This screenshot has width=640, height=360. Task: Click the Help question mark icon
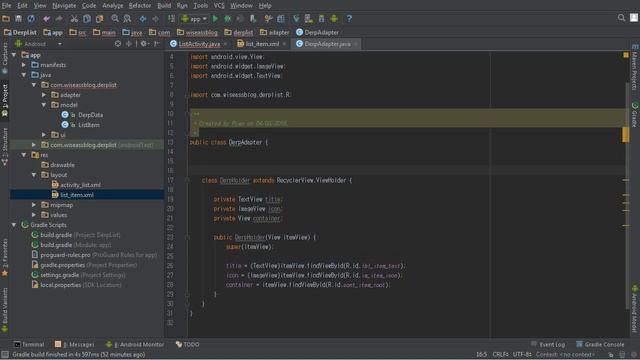[349, 19]
